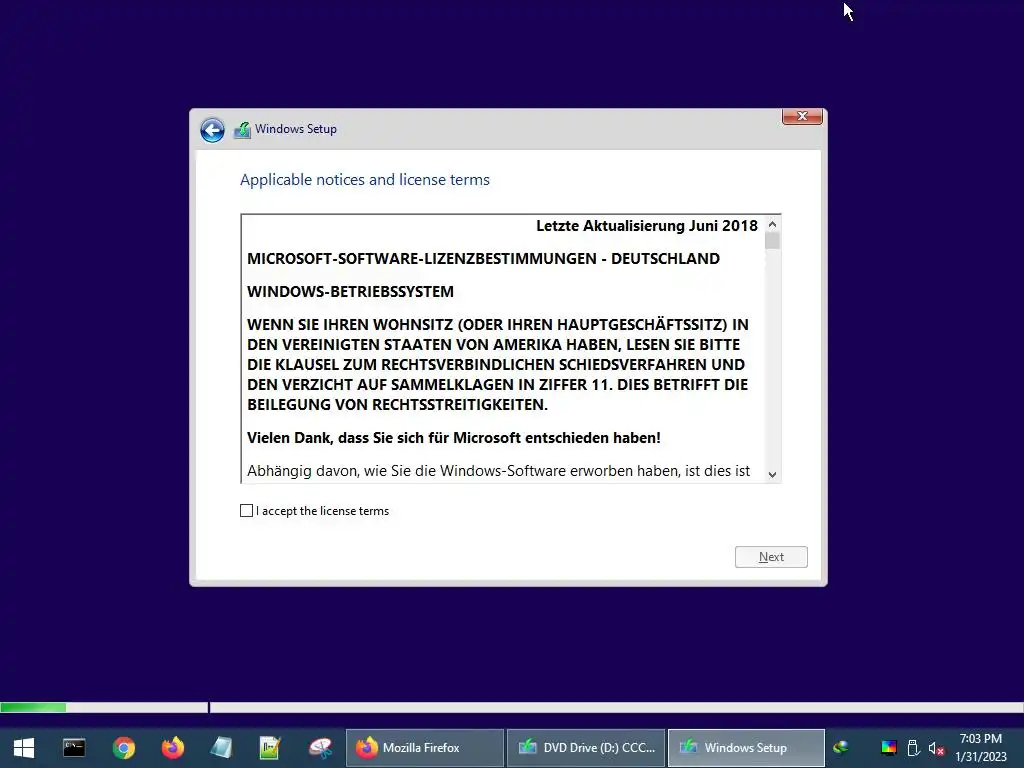Click 'WINDOWS-BETRIEBSSYSTEM' heading in license
The height and width of the screenshot is (768, 1024).
click(x=350, y=292)
